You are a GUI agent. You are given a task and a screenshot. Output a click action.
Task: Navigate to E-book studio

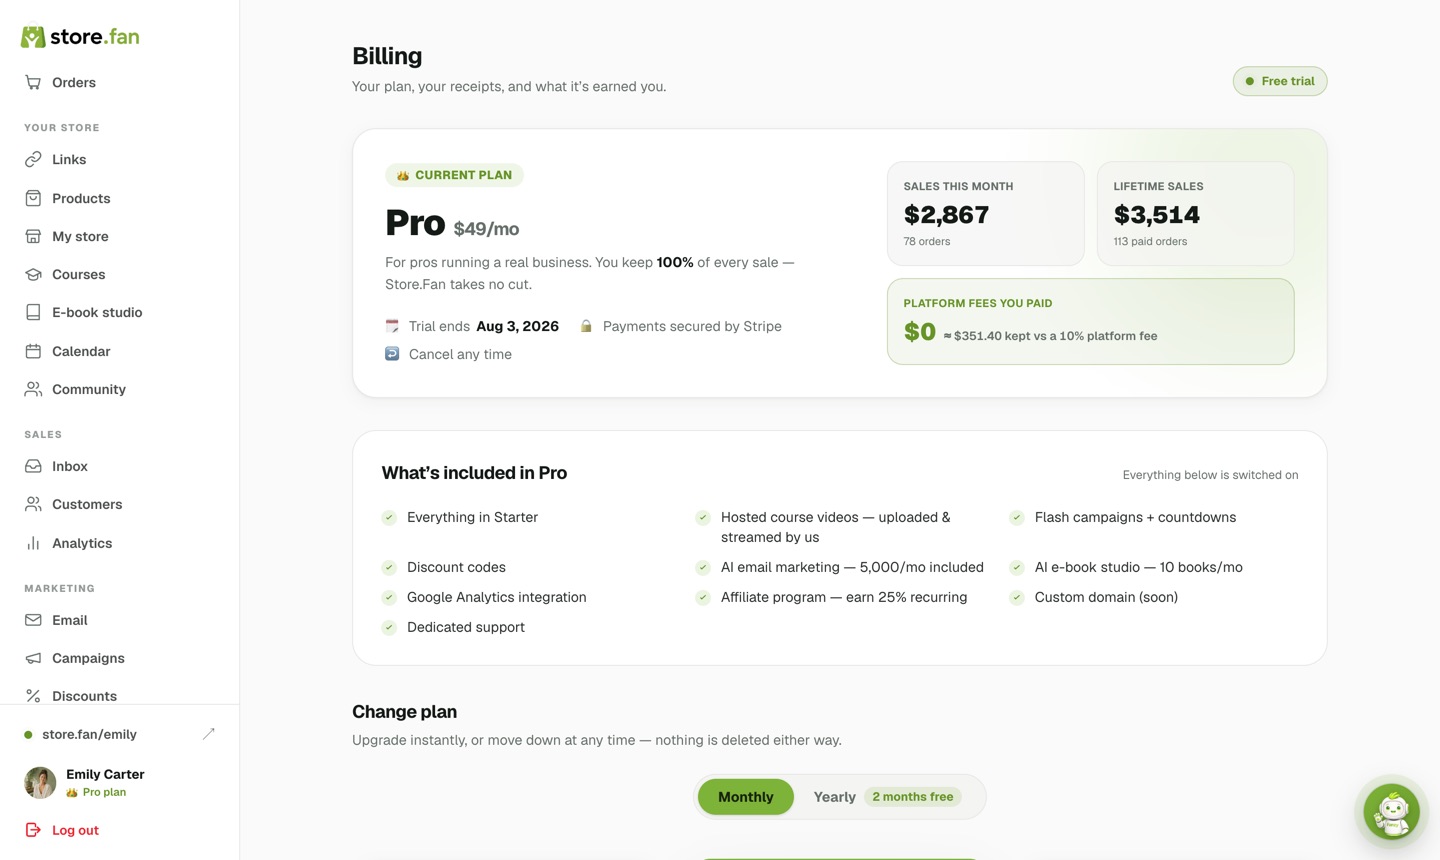click(97, 313)
